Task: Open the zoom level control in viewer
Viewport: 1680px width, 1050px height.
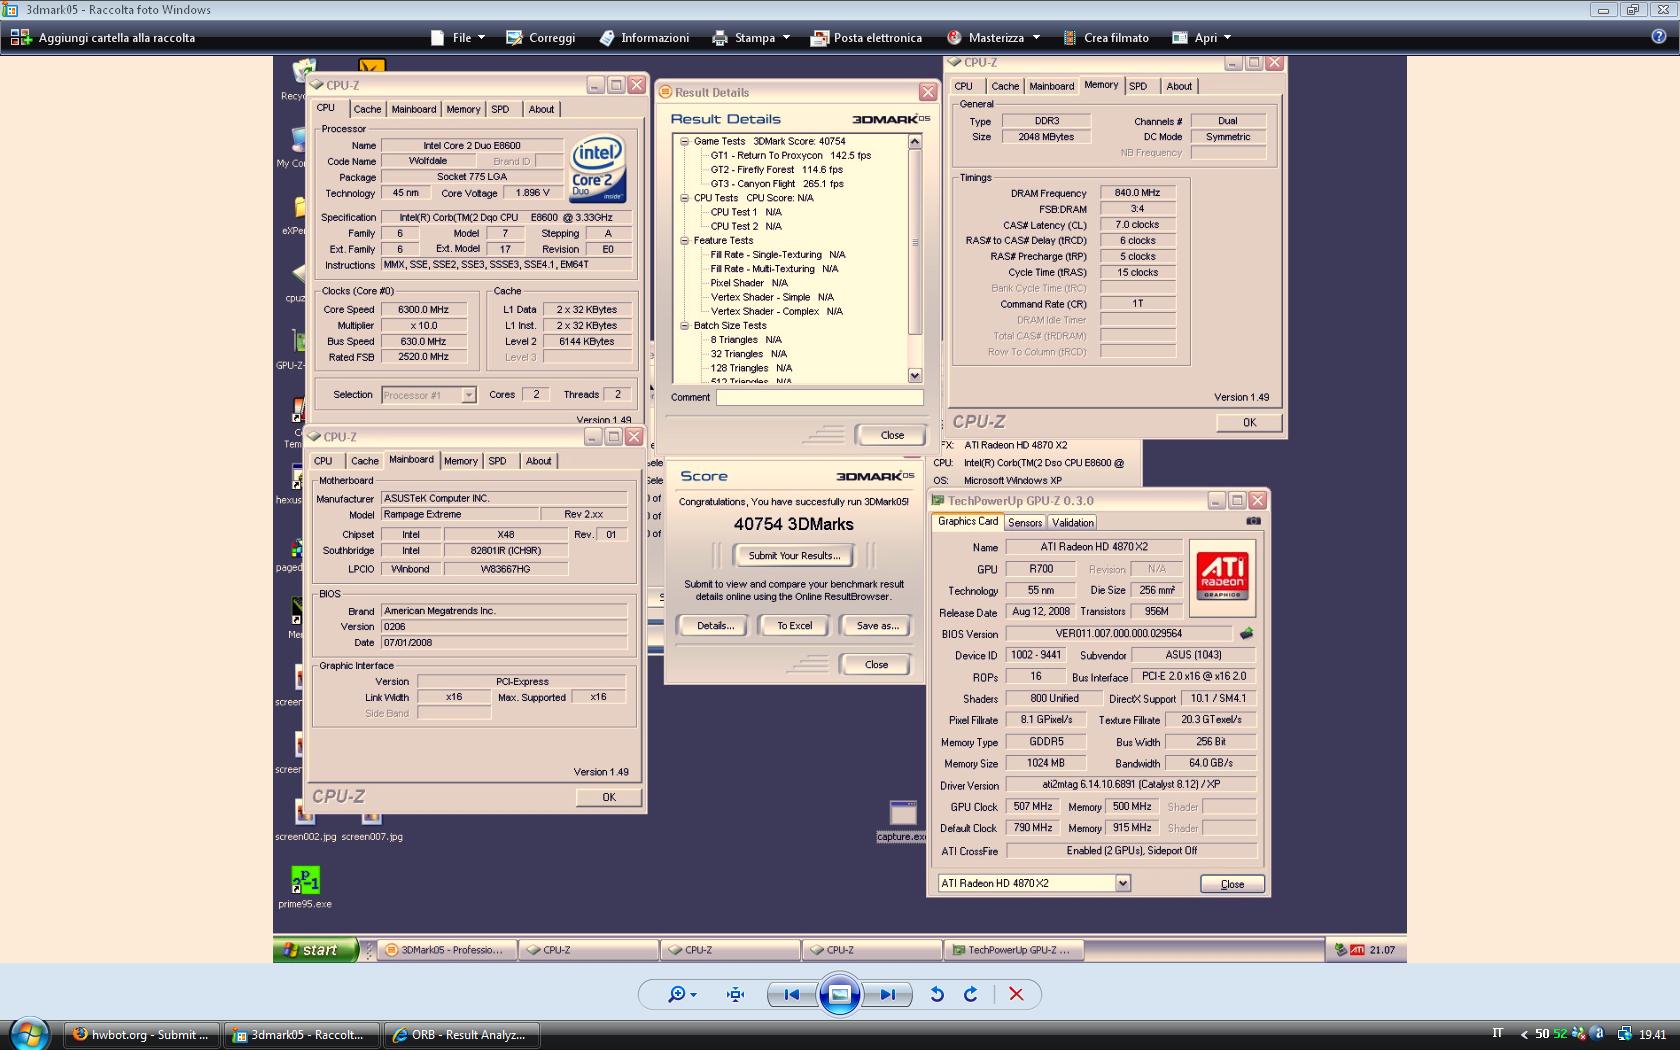Action: point(683,994)
